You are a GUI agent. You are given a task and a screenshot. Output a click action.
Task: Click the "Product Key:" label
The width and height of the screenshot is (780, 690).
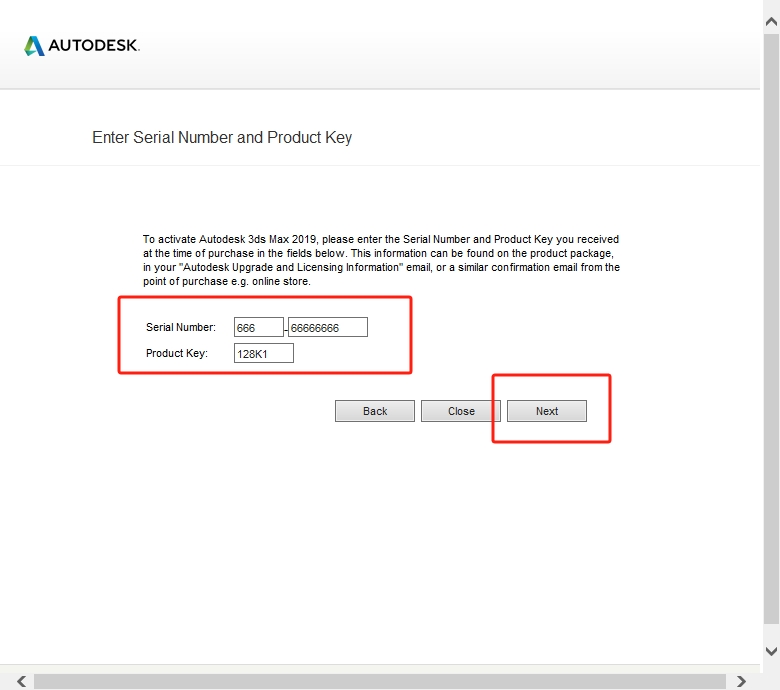[176, 353]
